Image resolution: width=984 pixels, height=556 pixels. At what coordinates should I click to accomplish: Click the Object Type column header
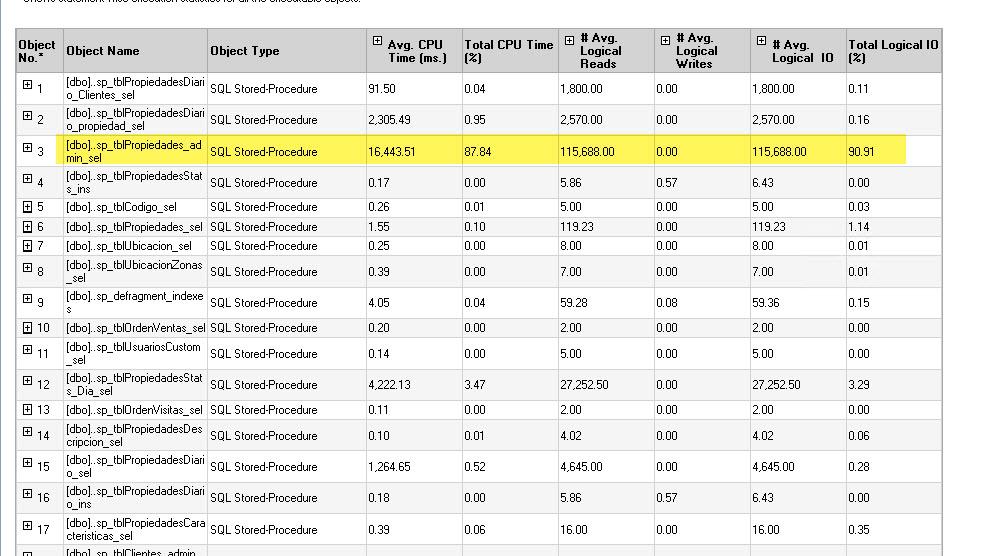pos(244,51)
